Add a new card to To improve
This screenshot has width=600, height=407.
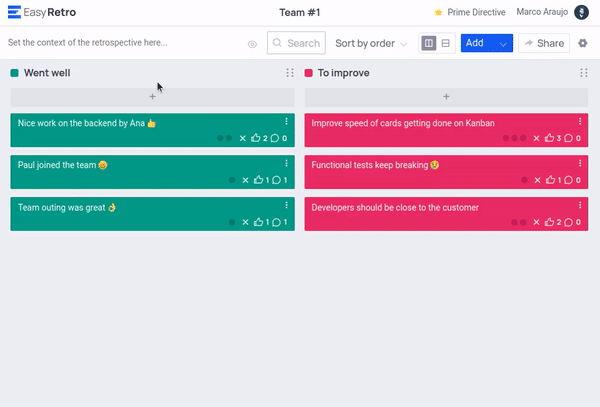coord(446,97)
